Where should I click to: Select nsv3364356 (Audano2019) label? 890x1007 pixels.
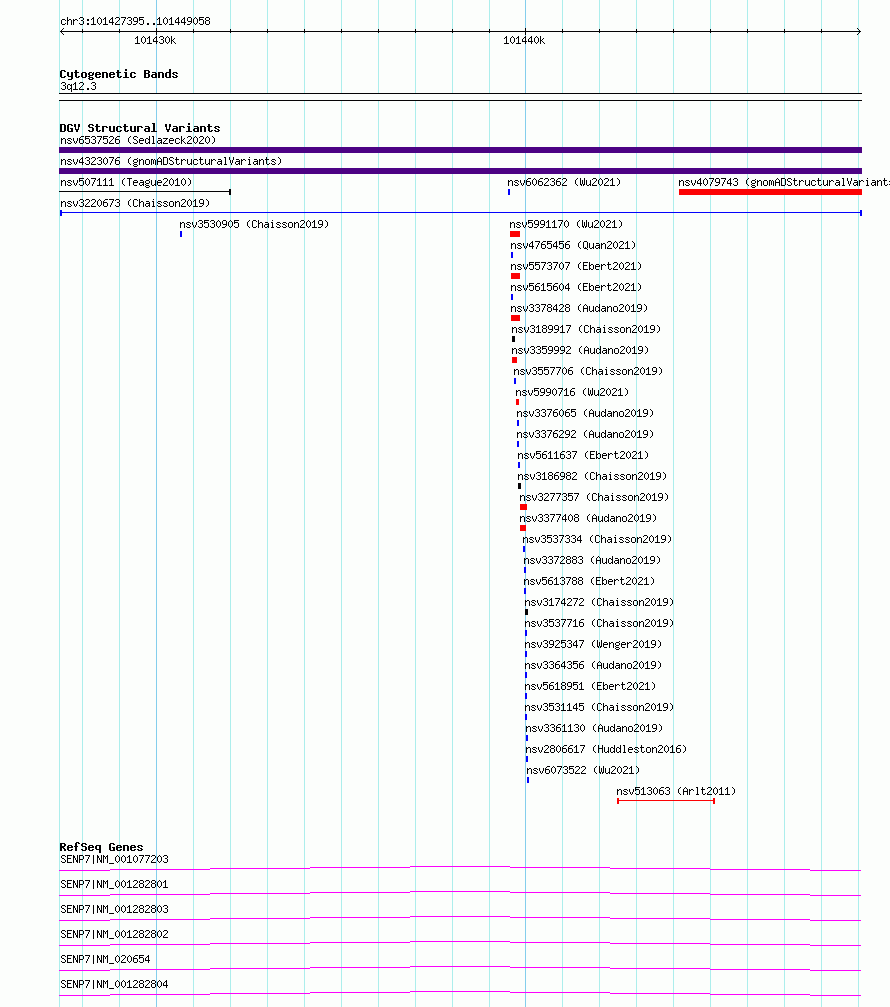pyautogui.click(x=593, y=666)
